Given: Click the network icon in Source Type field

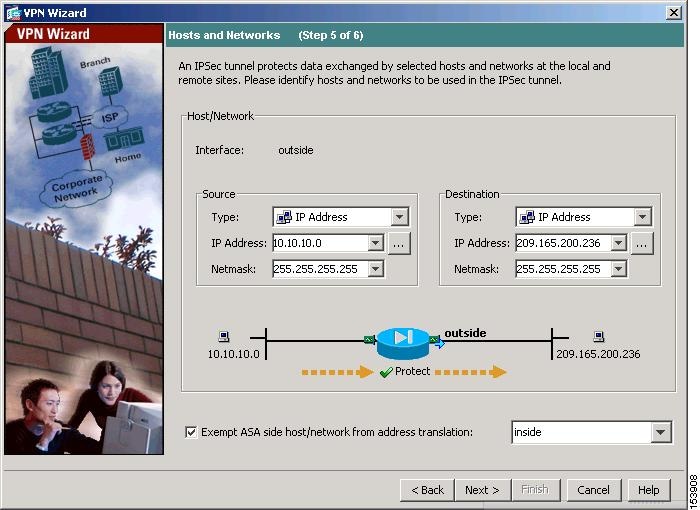Looking at the screenshot, I should [x=284, y=217].
